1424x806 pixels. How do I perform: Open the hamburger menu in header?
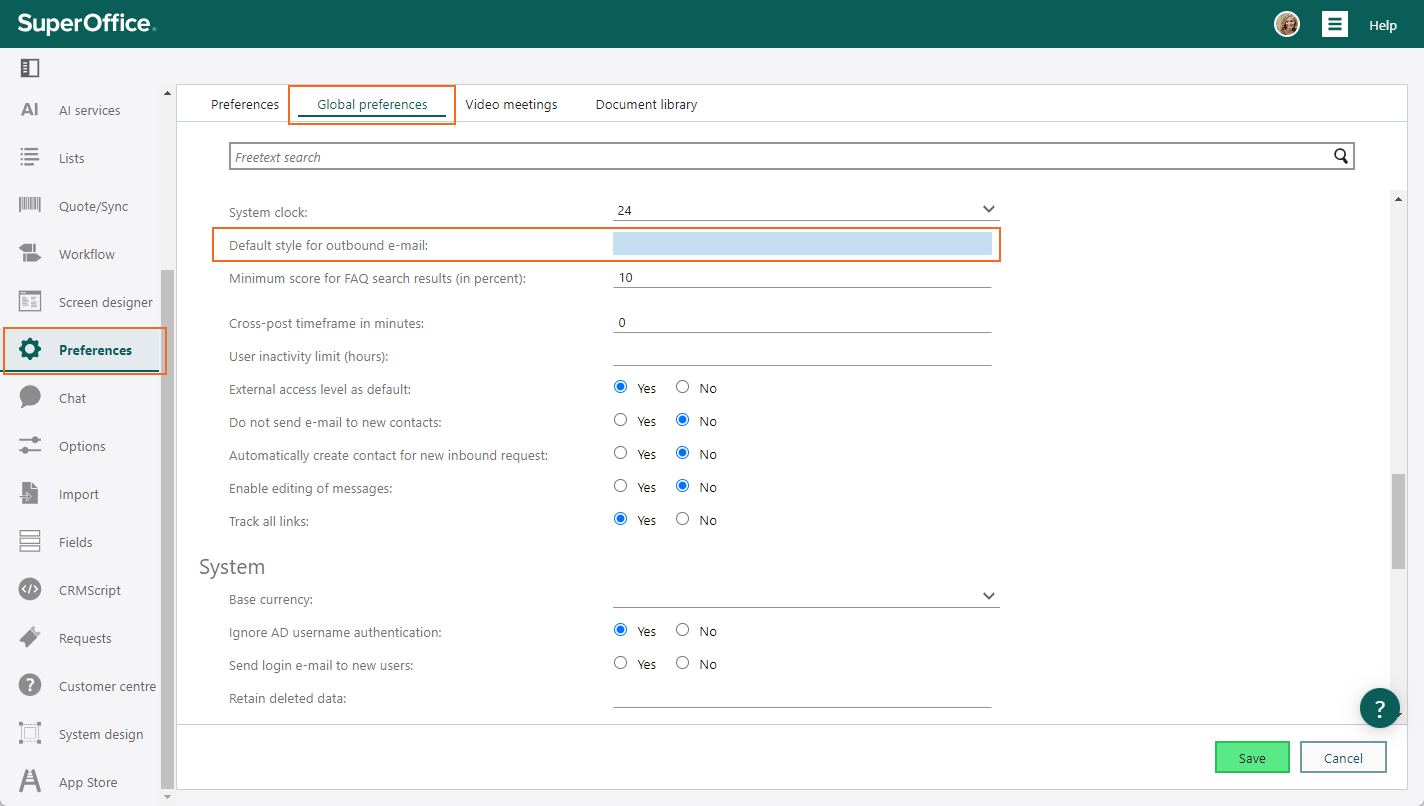1335,24
